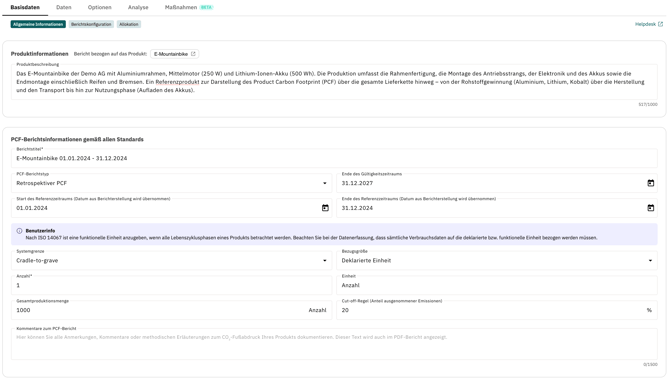Switch to the Daten tab
Image resolution: width=670 pixels, height=382 pixels.
(x=64, y=7)
